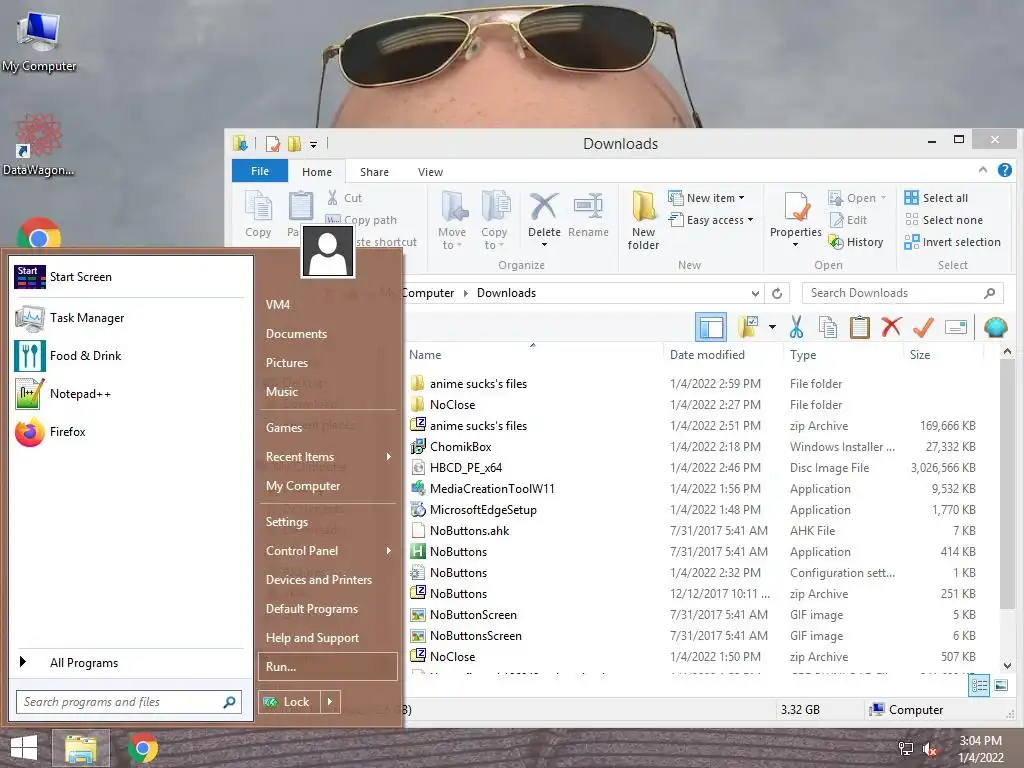
Task: Open Devices and Printers
Action: click(x=328, y=580)
